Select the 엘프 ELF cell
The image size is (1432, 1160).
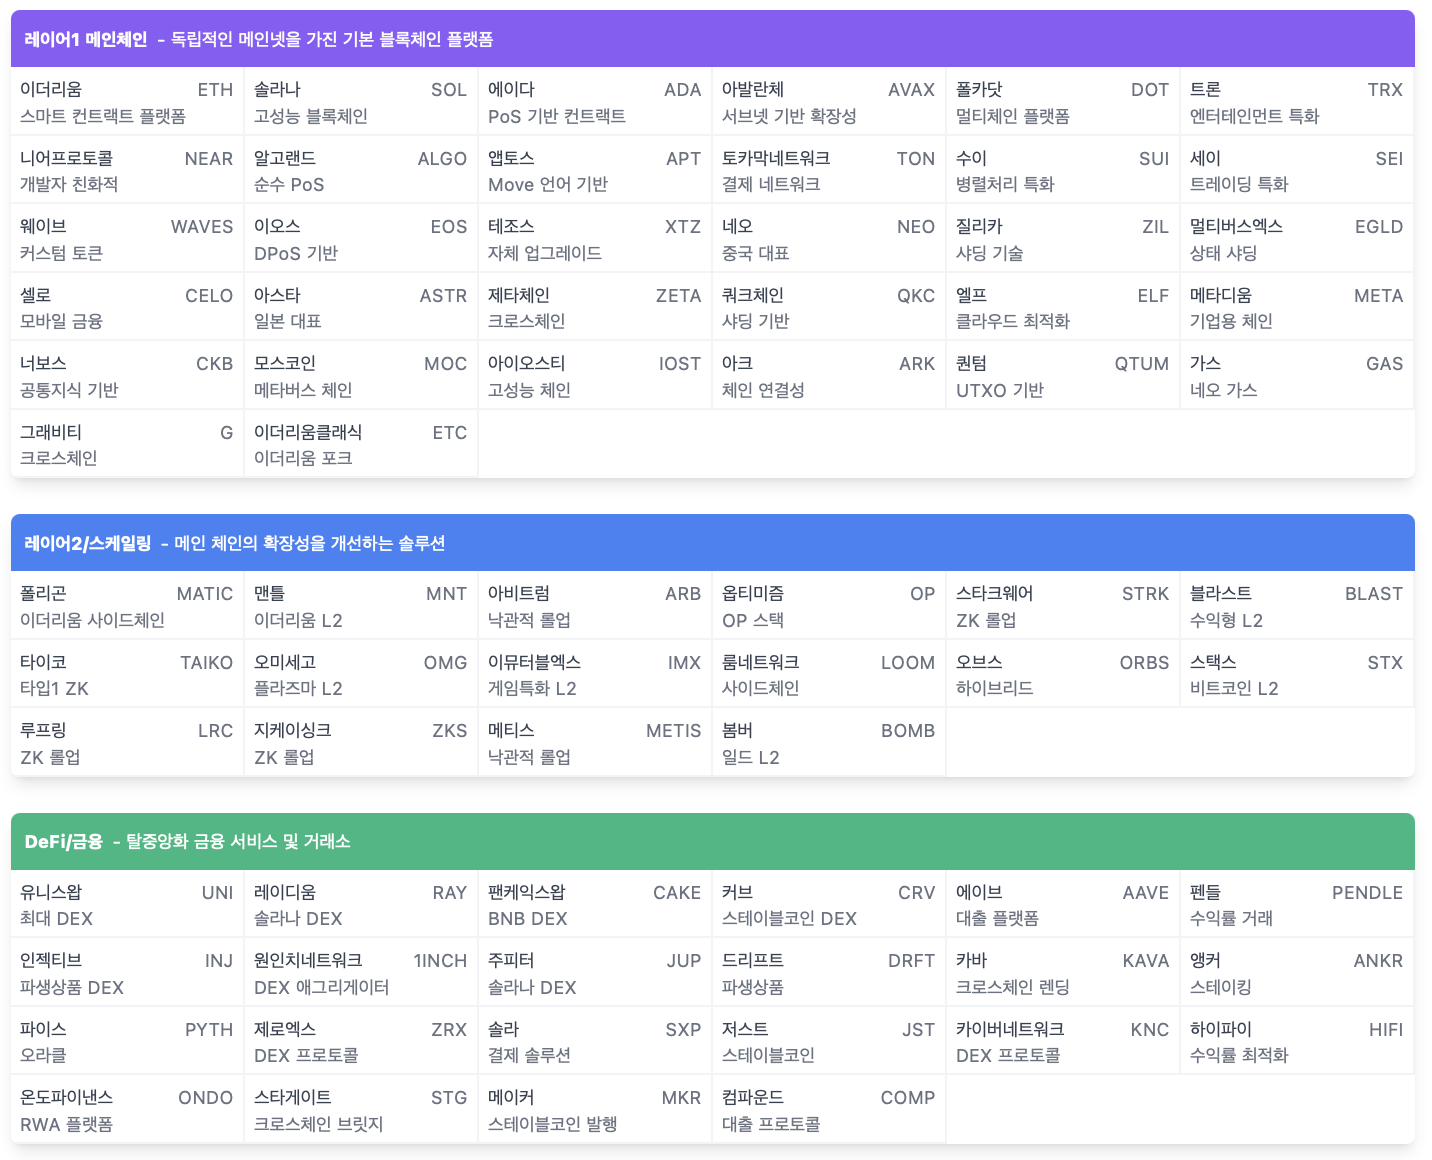click(x=1063, y=308)
